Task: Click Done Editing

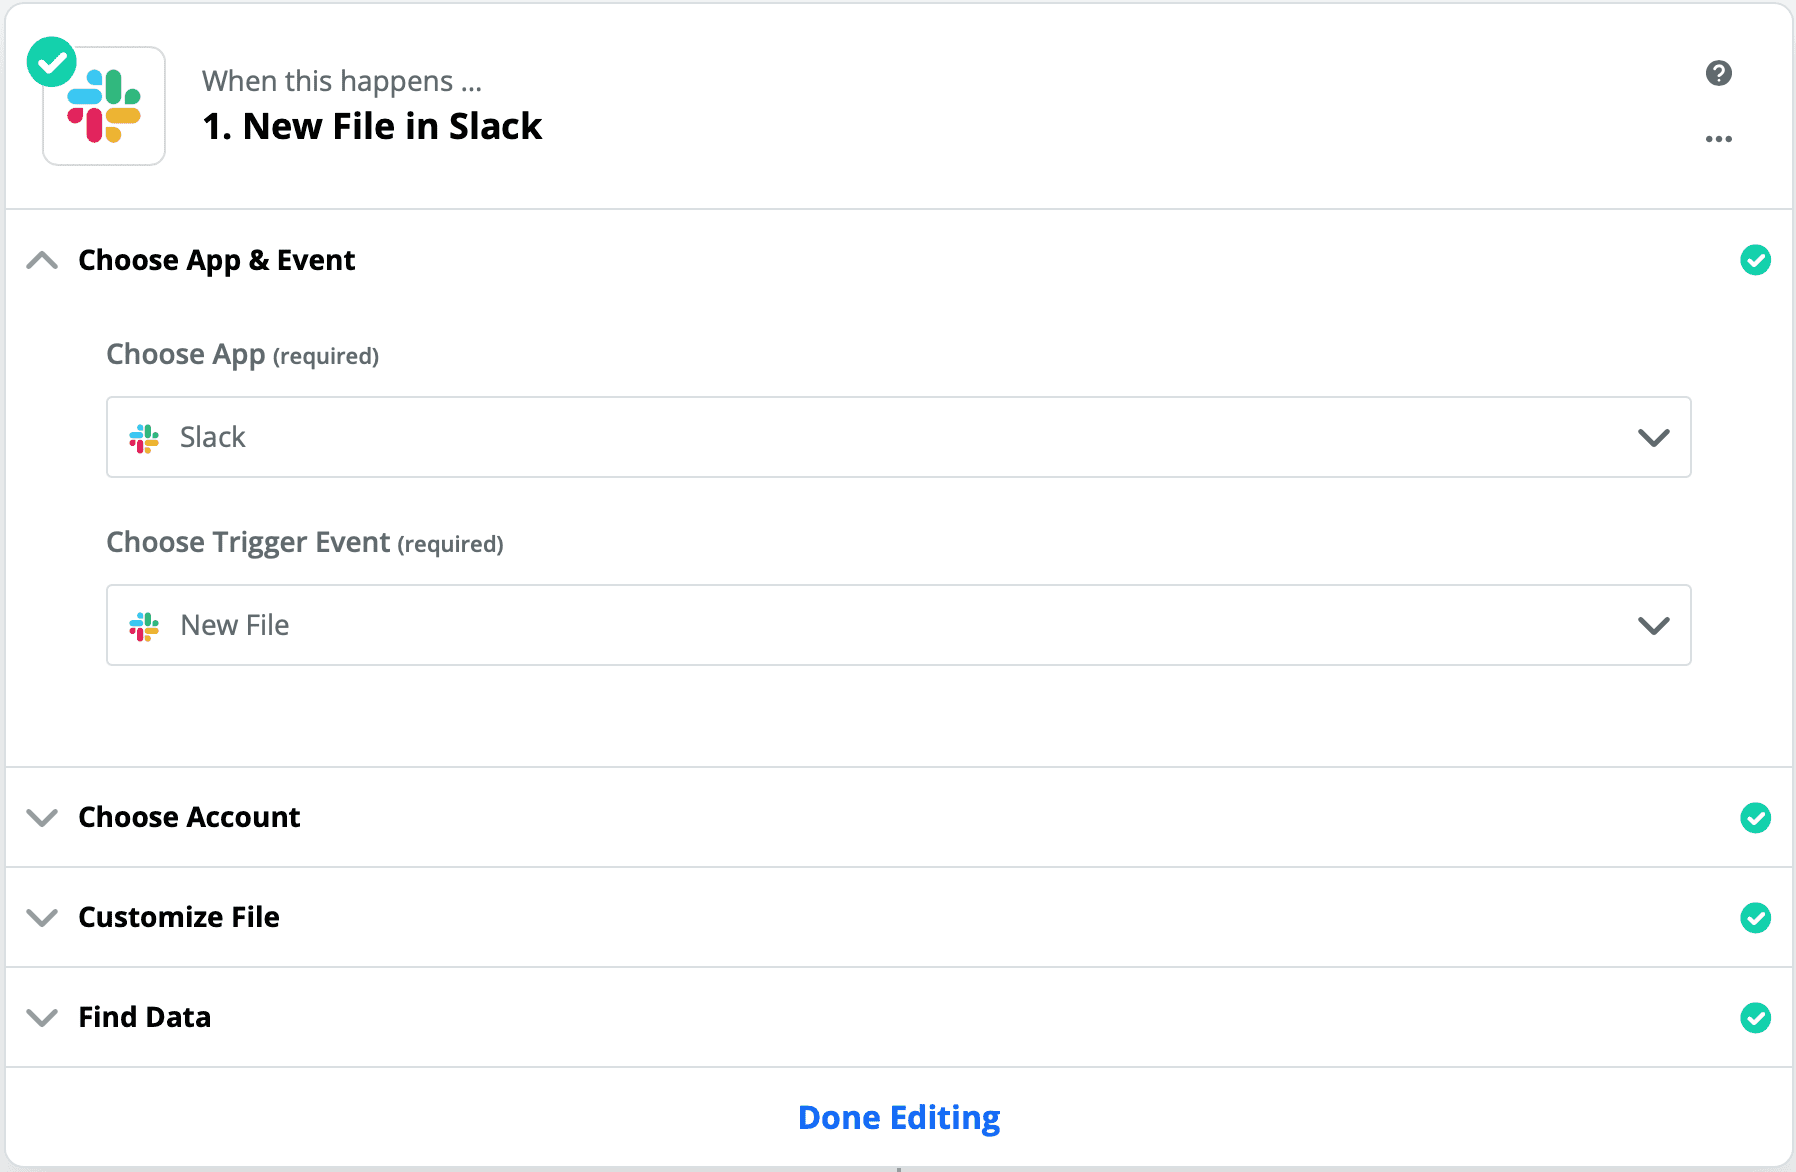Action: (x=897, y=1117)
